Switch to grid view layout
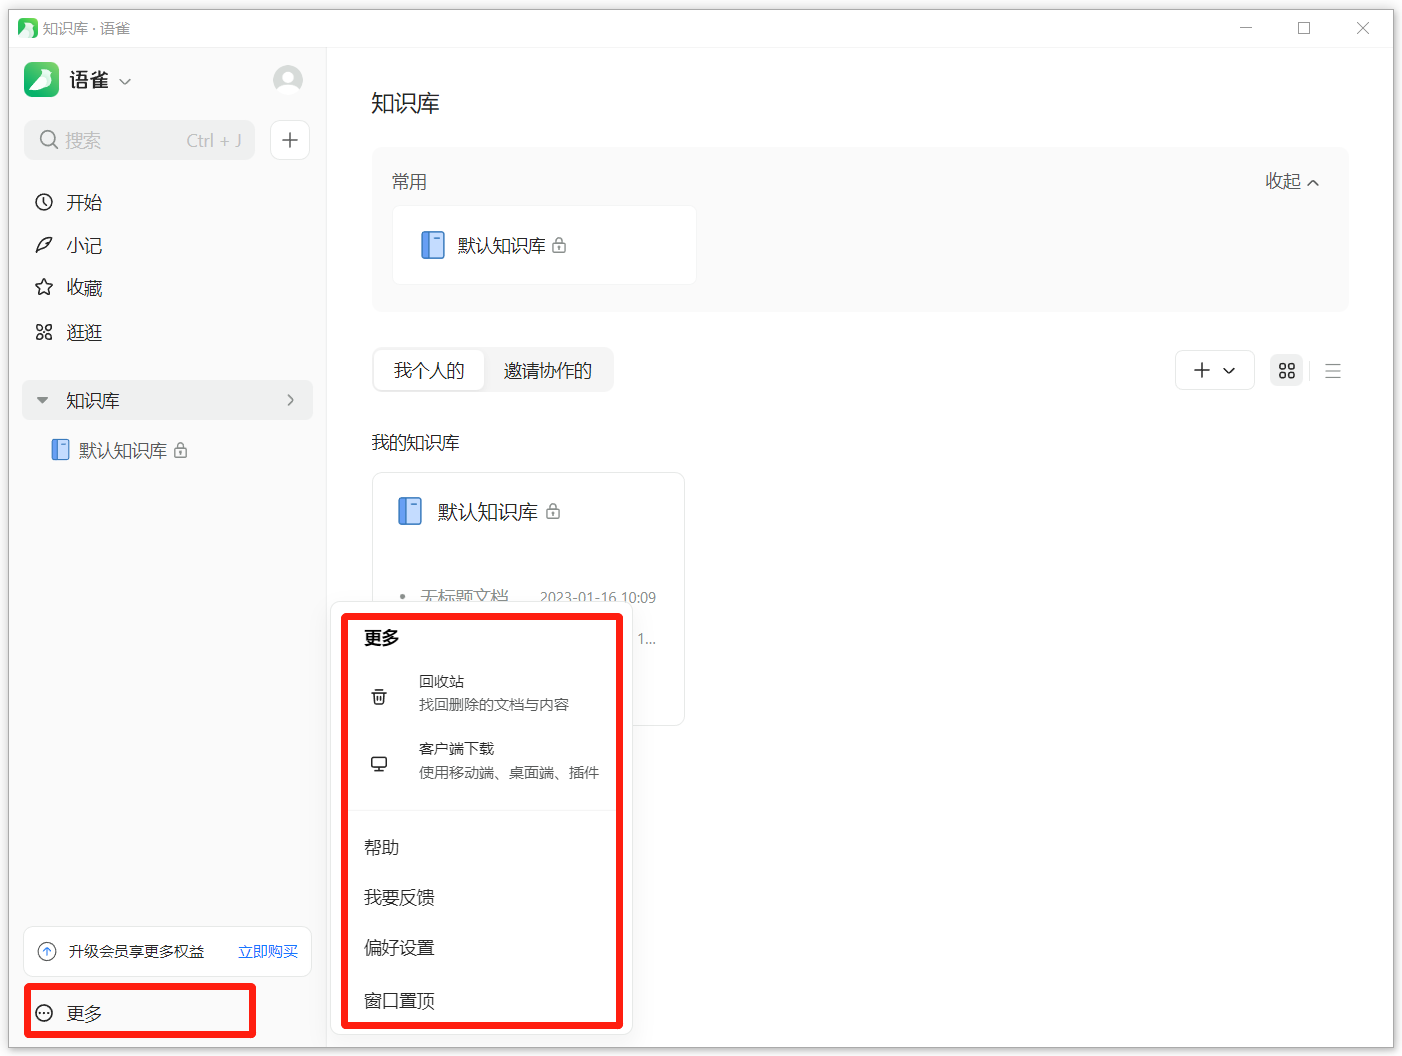 tap(1286, 371)
